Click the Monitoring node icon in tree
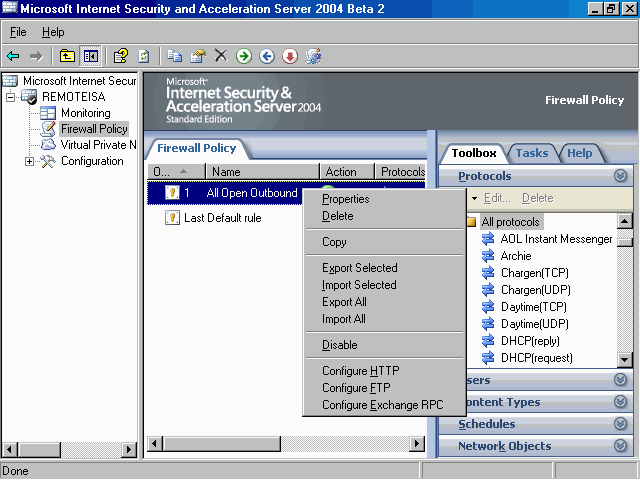Viewport: 640px width, 480px height. point(48,113)
